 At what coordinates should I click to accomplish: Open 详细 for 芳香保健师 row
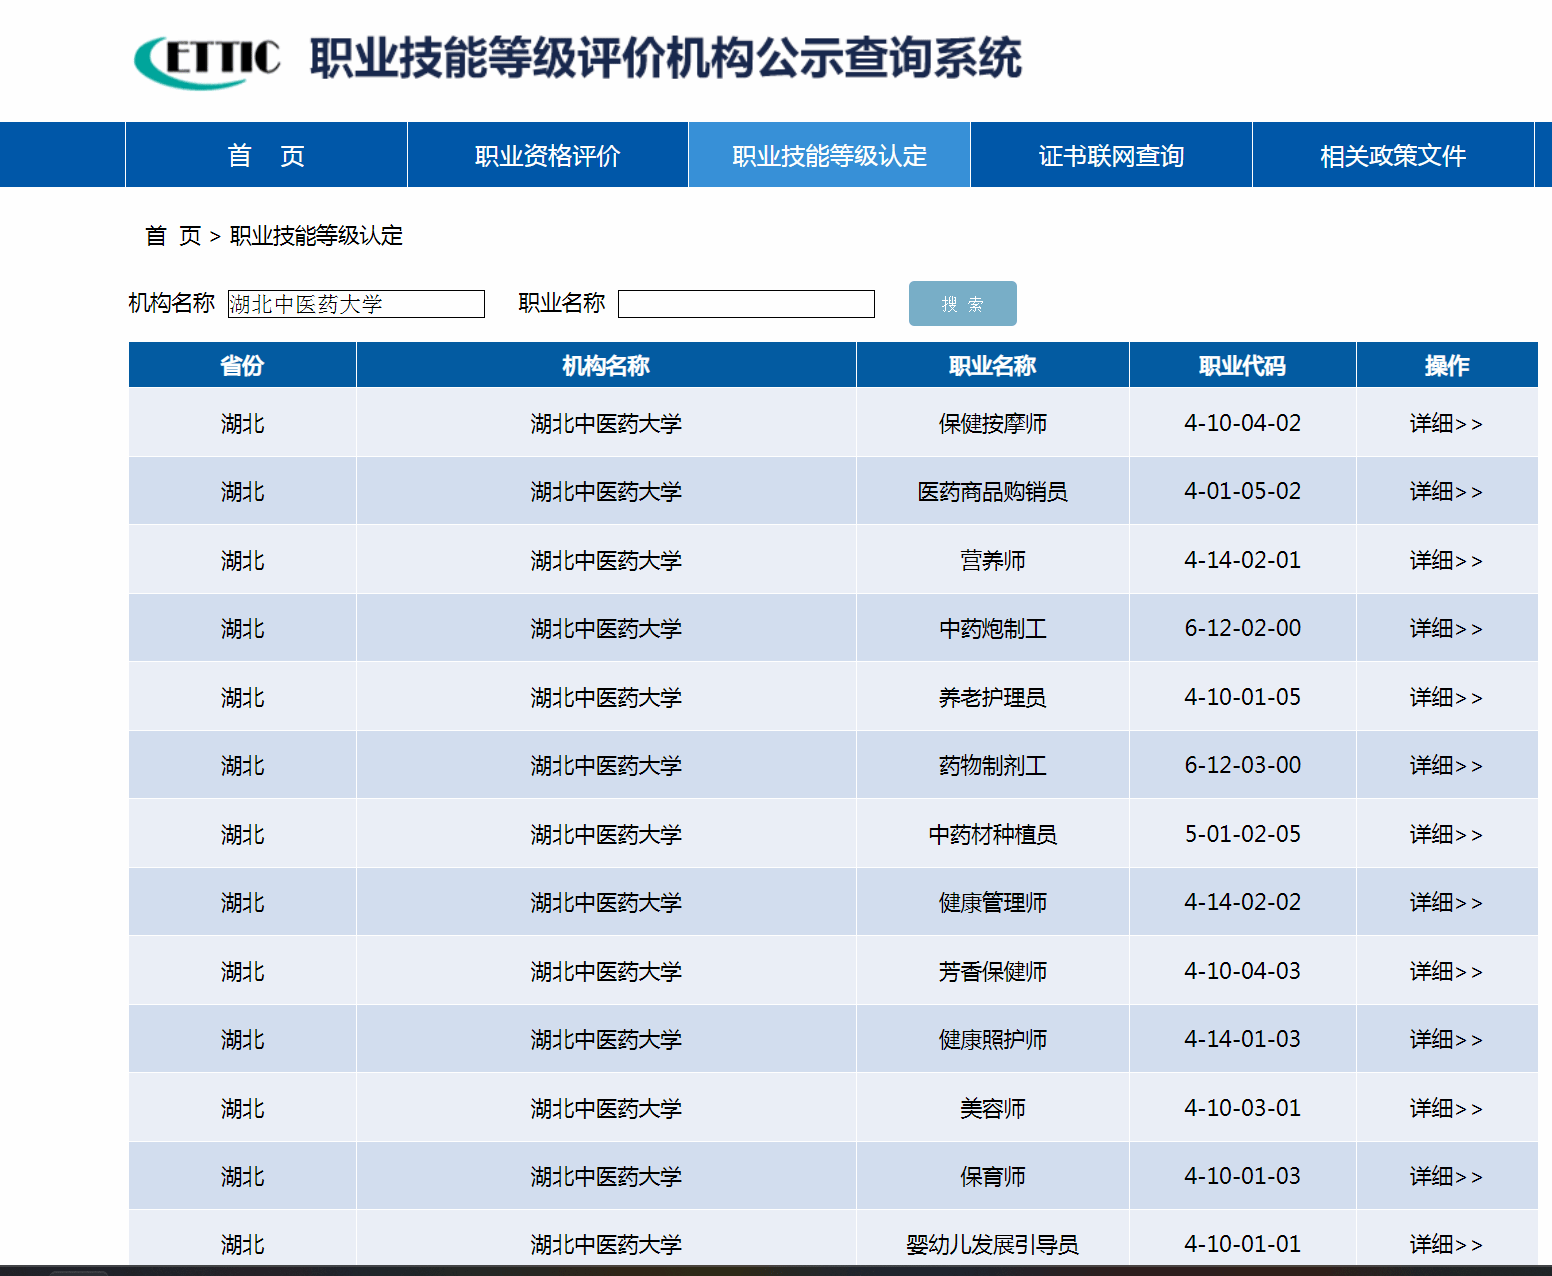[x=1446, y=972]
